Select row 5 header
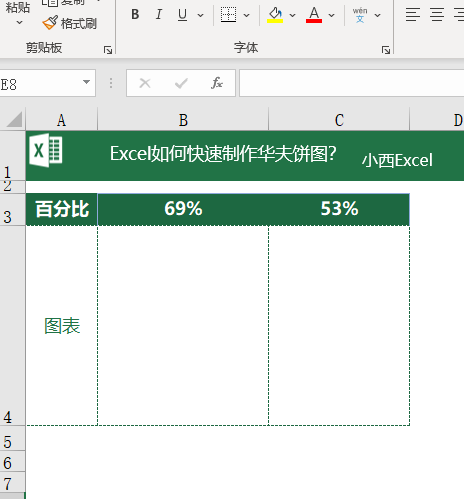The image size is (464, 499). [12, 438]
